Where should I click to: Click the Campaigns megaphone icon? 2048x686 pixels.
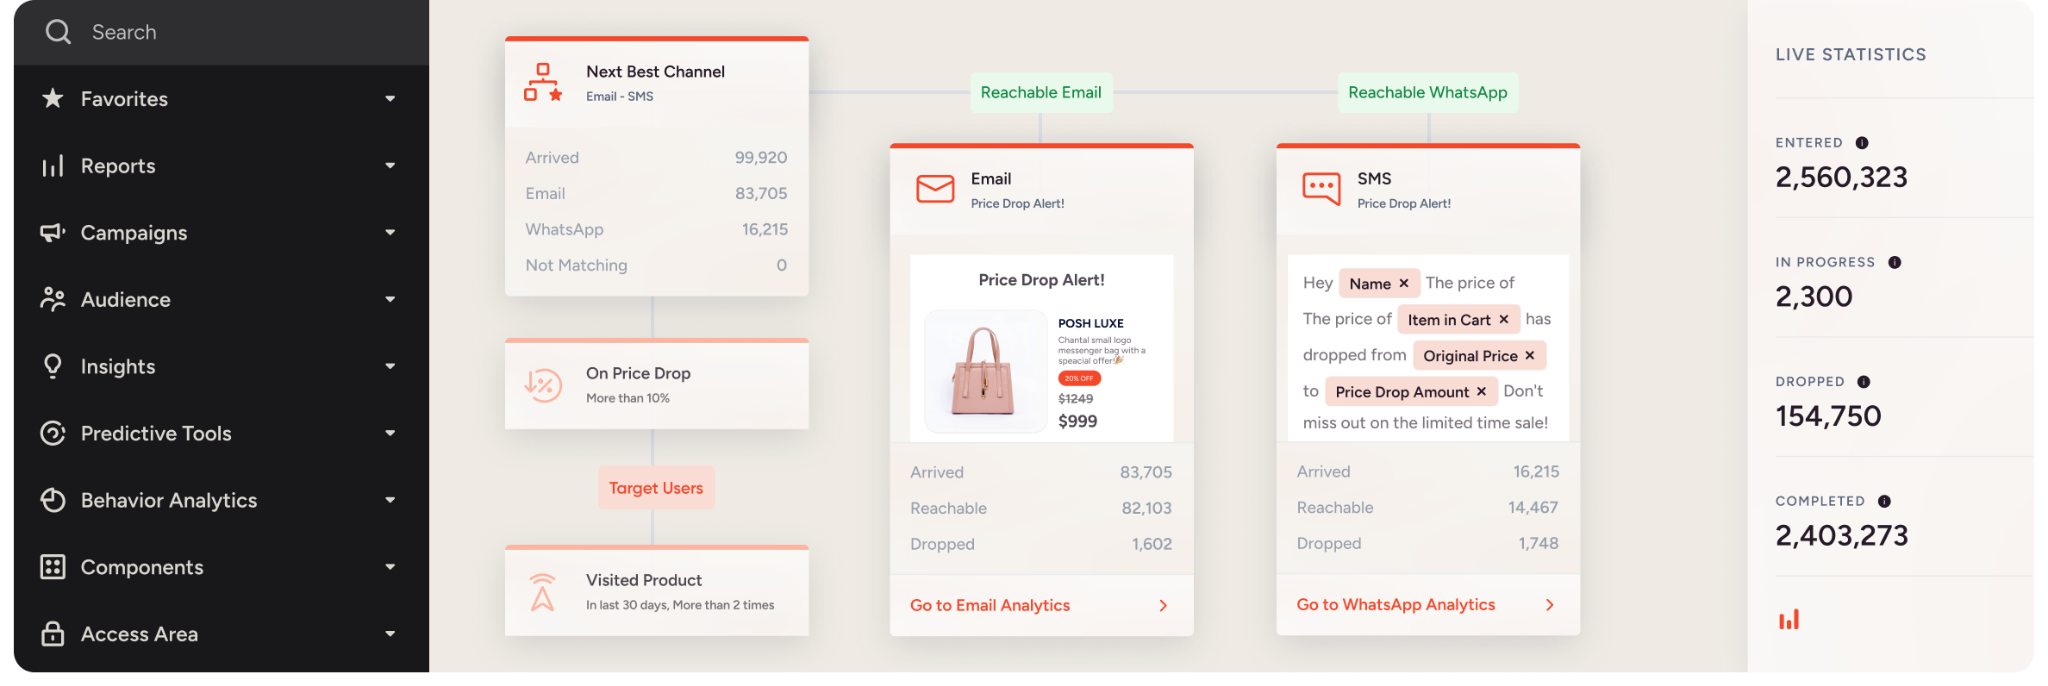tap(53, 232)
